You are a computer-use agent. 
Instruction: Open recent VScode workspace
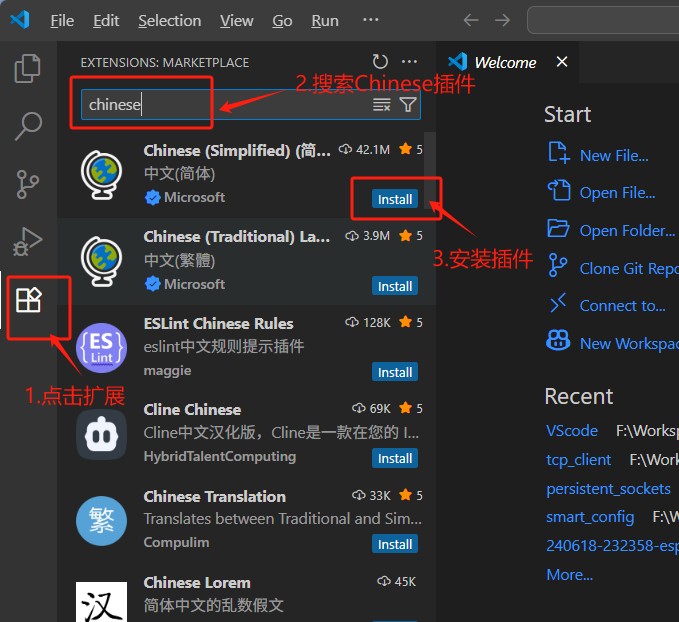pyautogui.click(x=572, y=431)
